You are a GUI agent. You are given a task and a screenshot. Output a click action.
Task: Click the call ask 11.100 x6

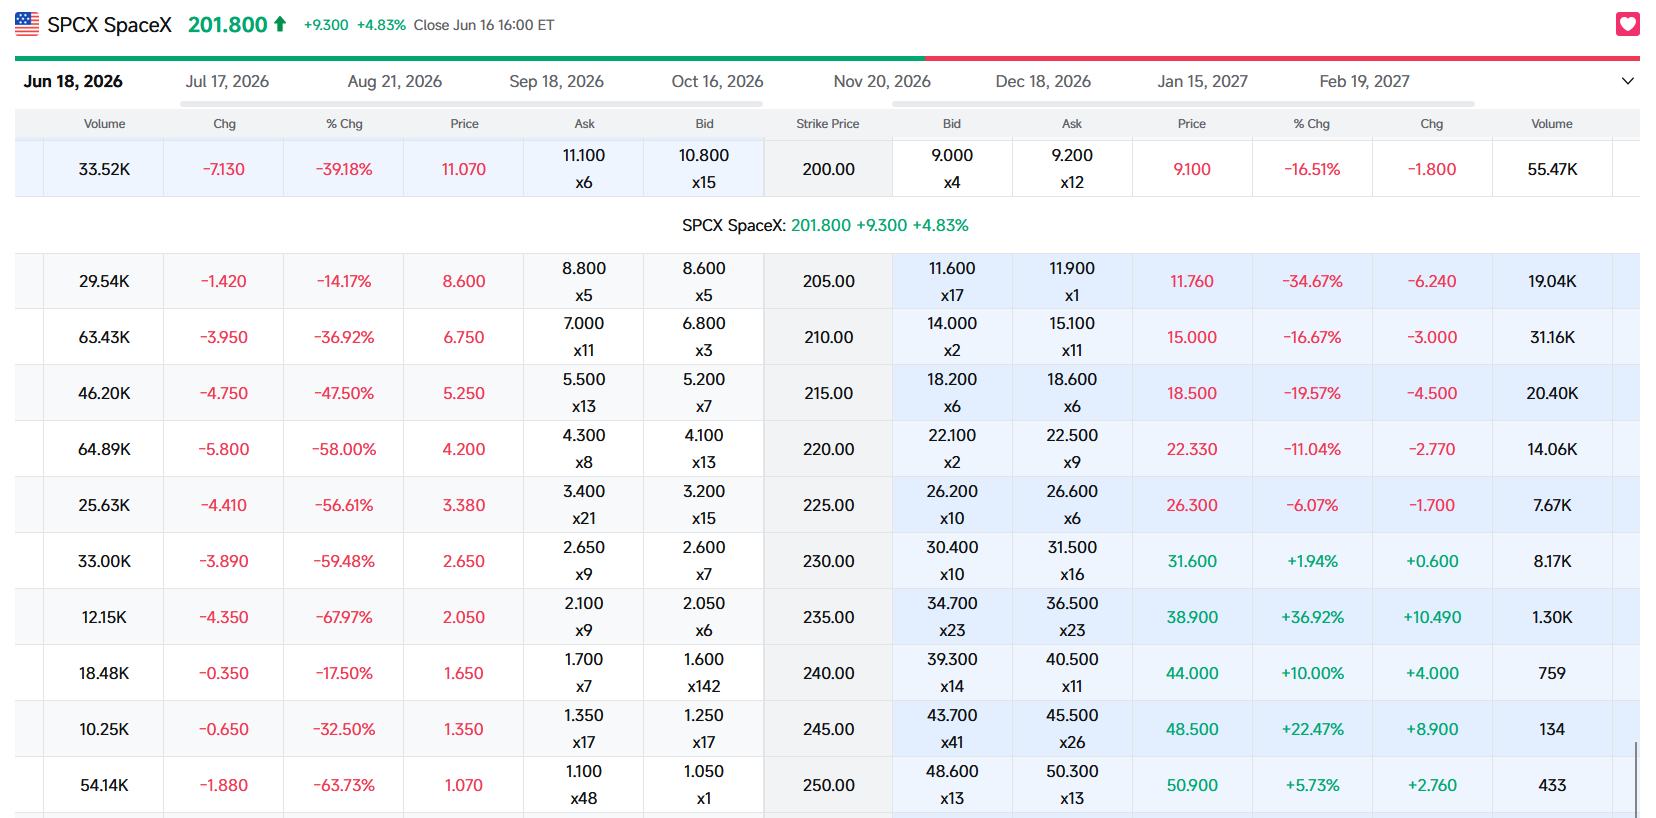(584, 169)
